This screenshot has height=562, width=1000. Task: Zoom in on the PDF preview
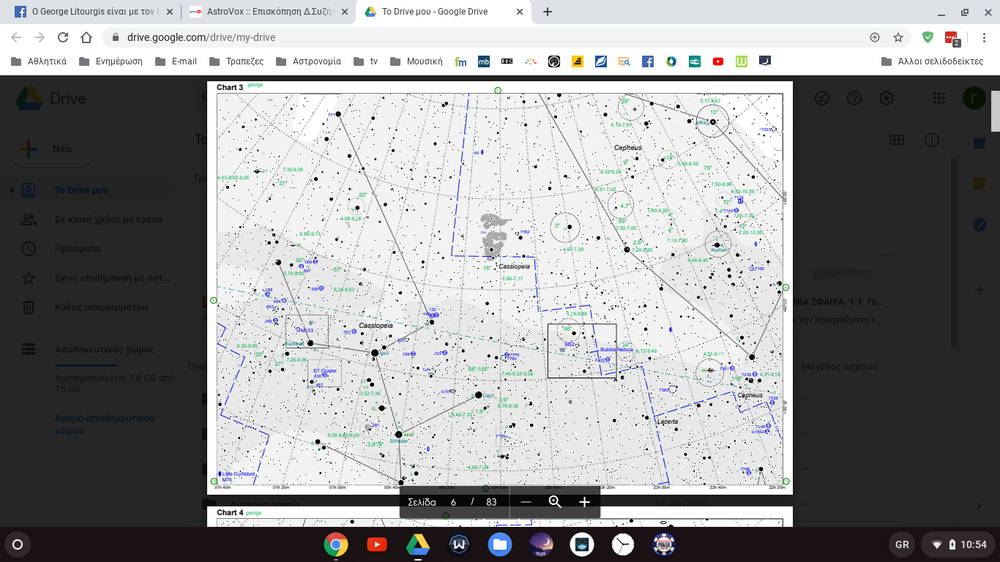pyautogui.click(x=584, y=502)
